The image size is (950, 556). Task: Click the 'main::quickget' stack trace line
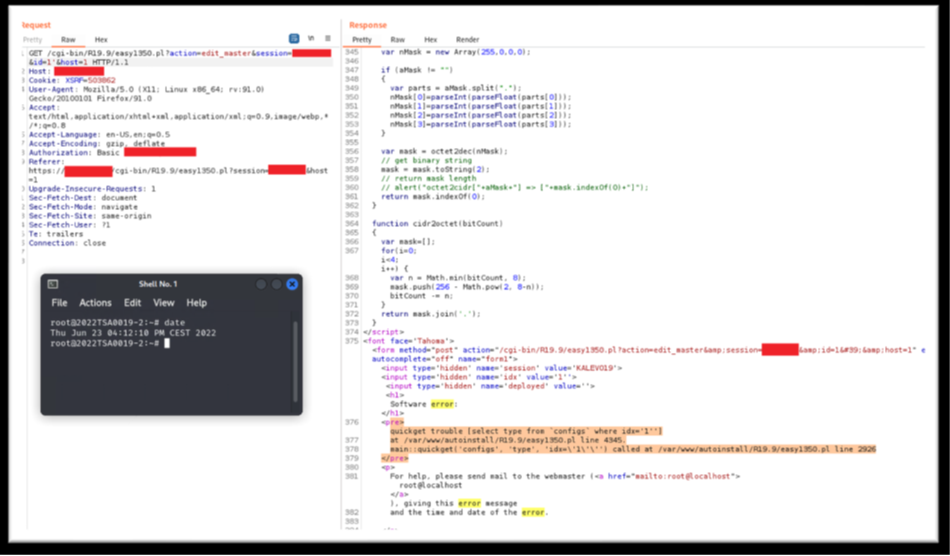tap(633, 449)
